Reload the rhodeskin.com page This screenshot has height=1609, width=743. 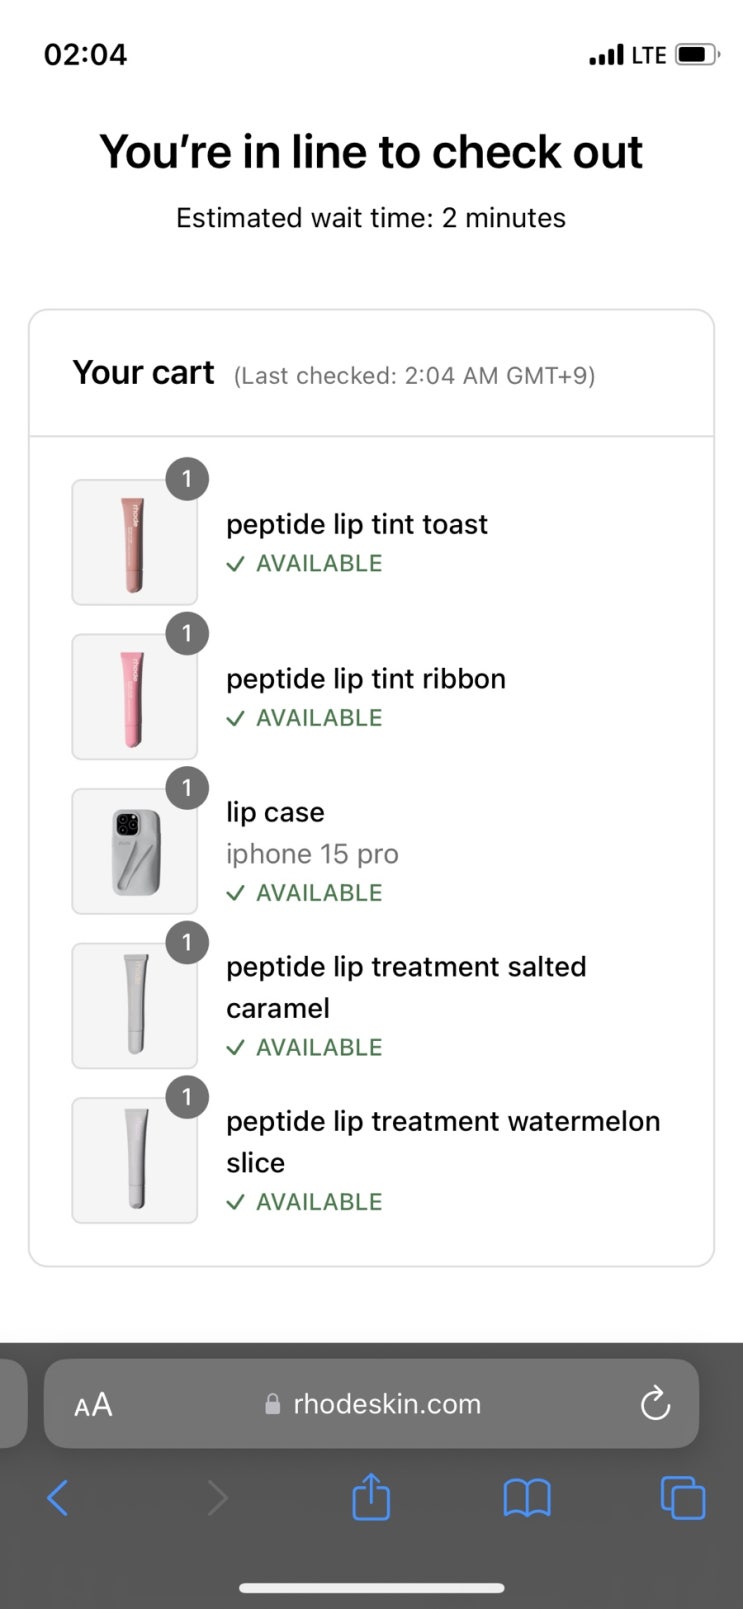point(654,1404)
